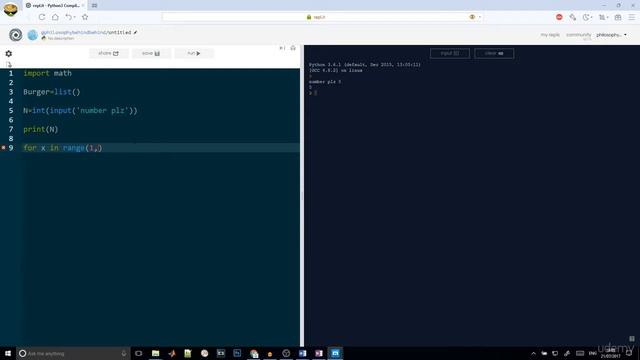Open File Explorer from the taskbar

pyautogui.click(x=156, y=353)
